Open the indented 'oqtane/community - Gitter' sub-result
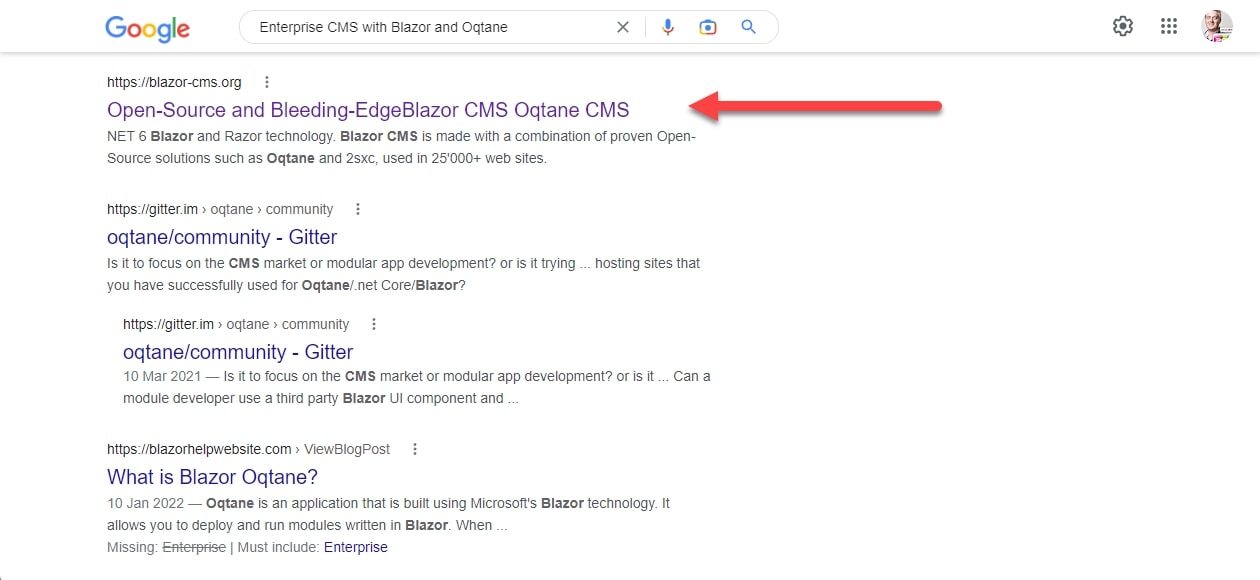The height and width of the screenshot is (580, 1260). coord(238,352)
